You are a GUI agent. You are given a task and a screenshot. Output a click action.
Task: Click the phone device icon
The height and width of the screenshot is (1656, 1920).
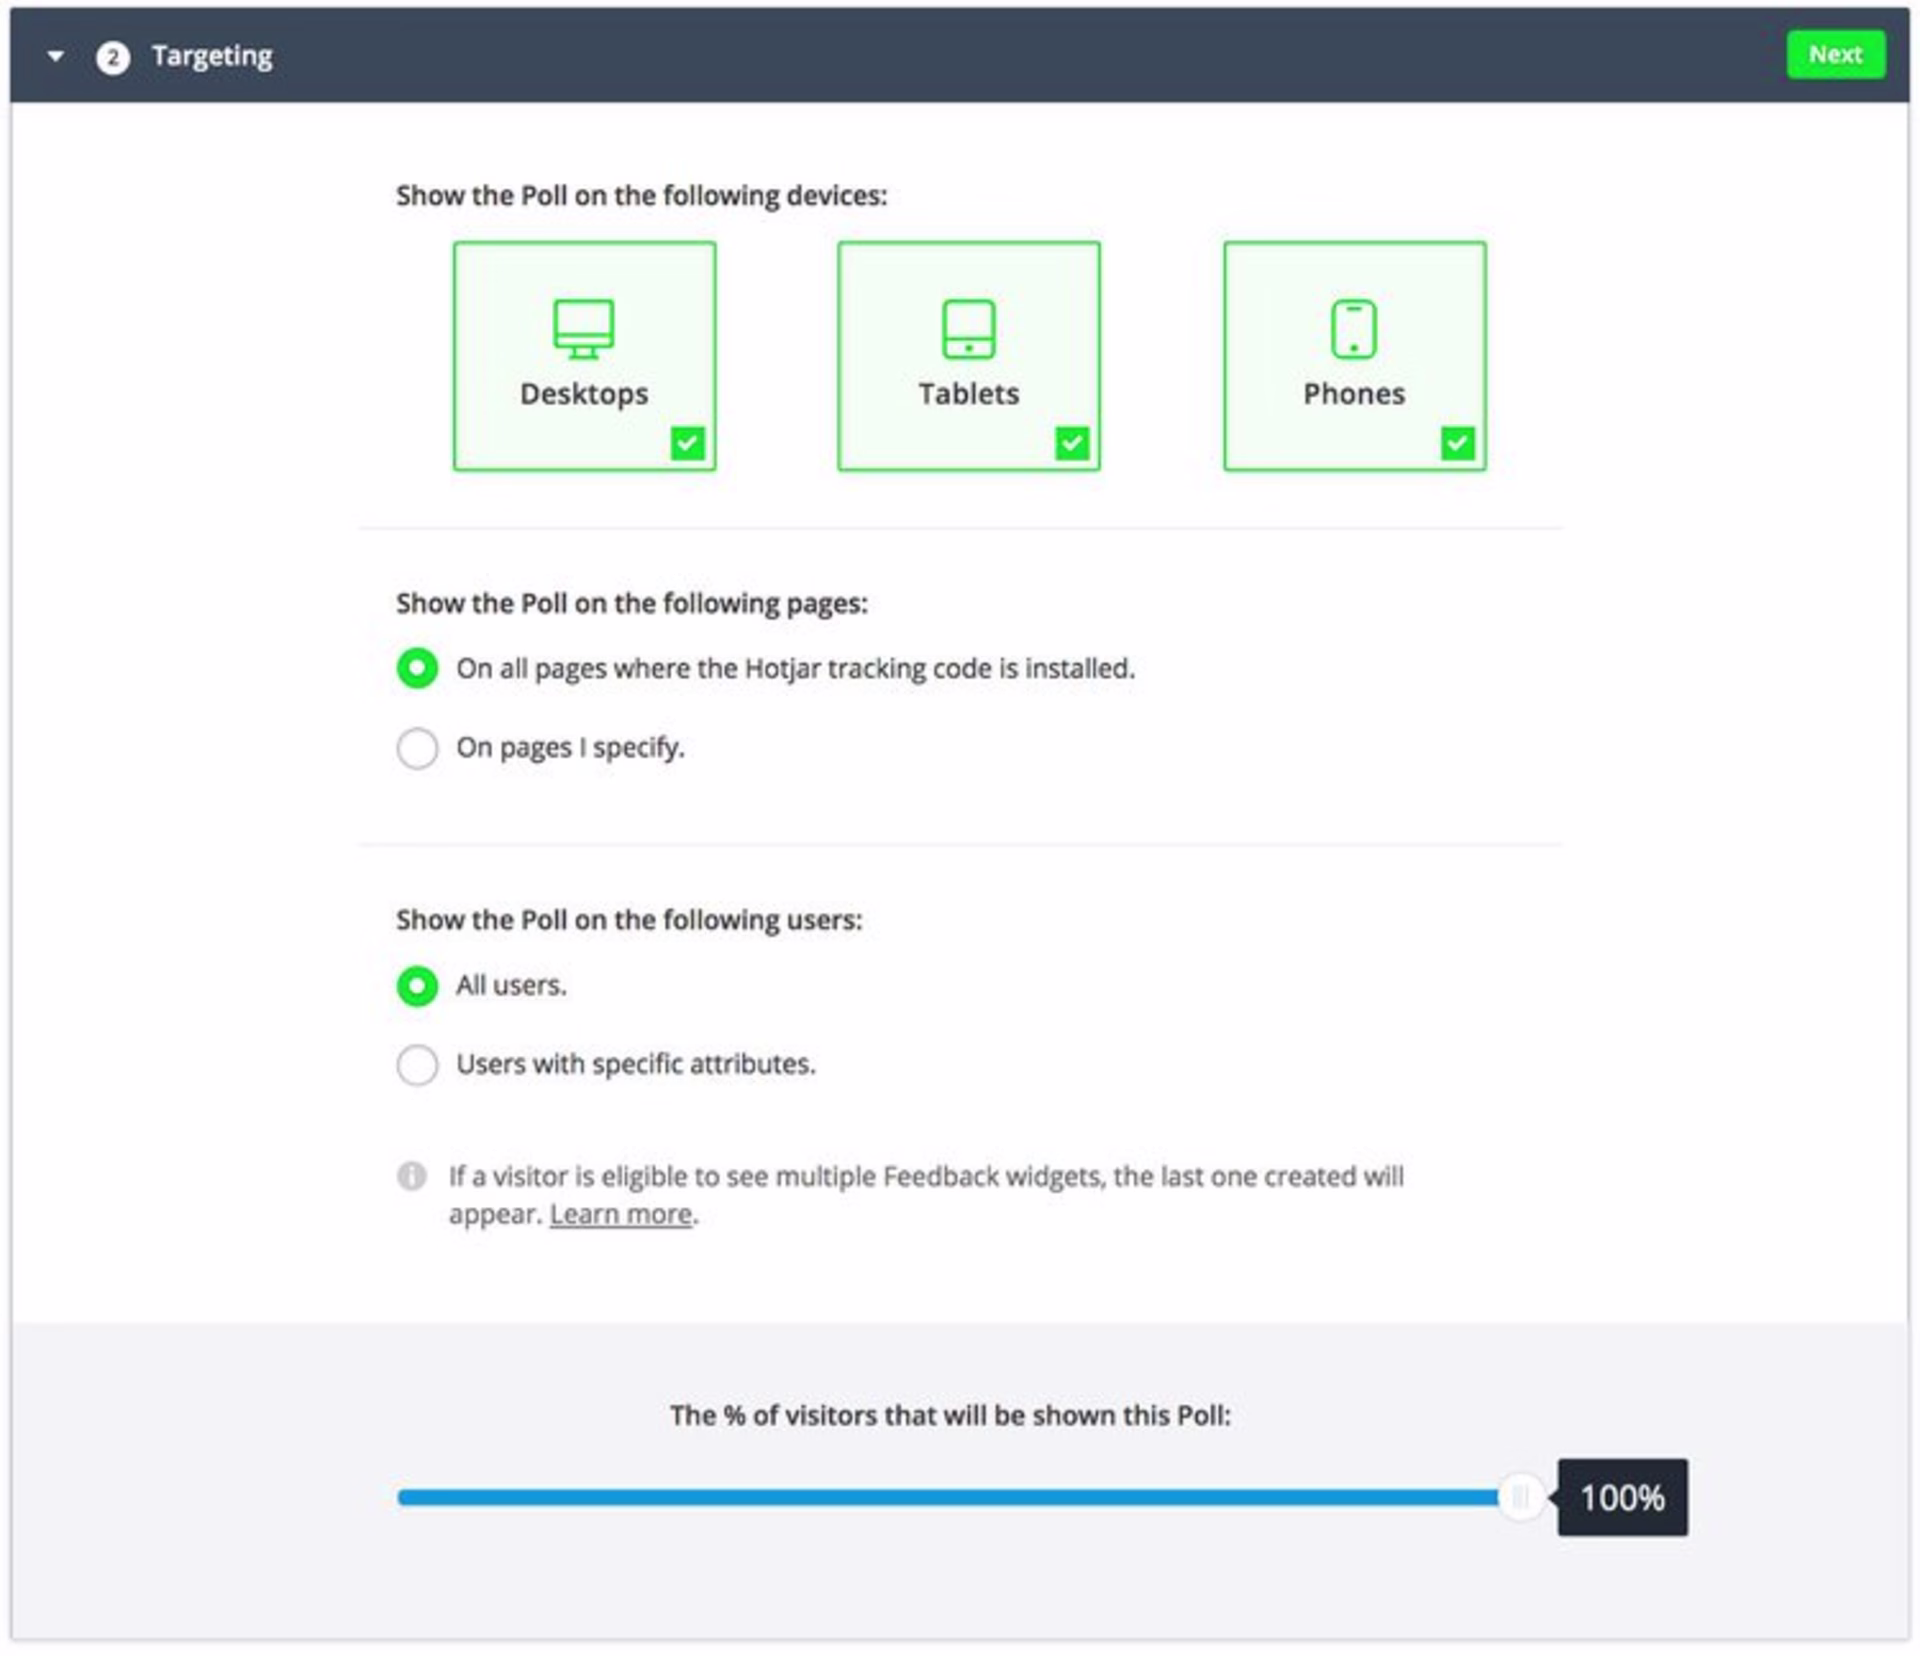pyautogui.click(x=1353, y=328)
